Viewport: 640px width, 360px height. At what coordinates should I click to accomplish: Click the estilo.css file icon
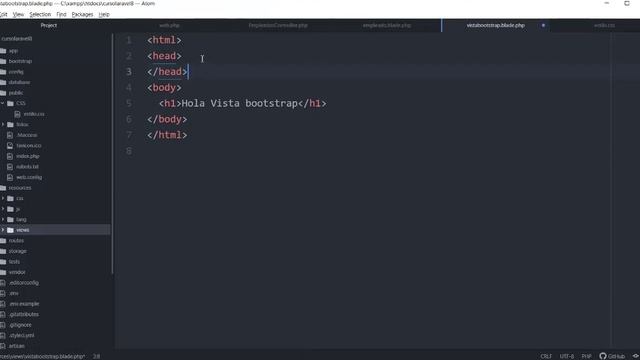tap(17, 114)
